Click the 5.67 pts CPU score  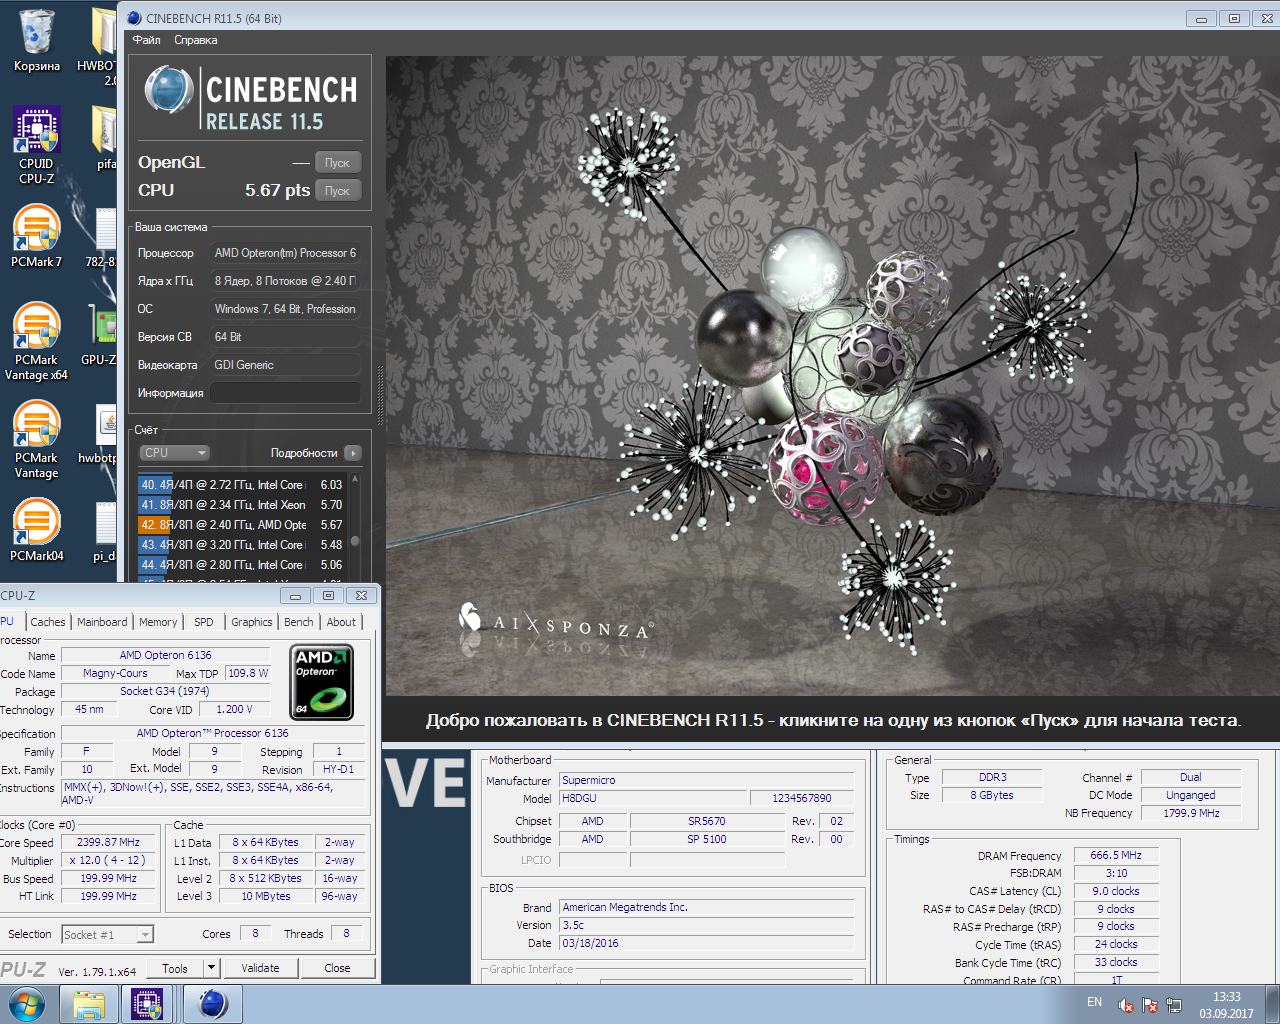277,190
